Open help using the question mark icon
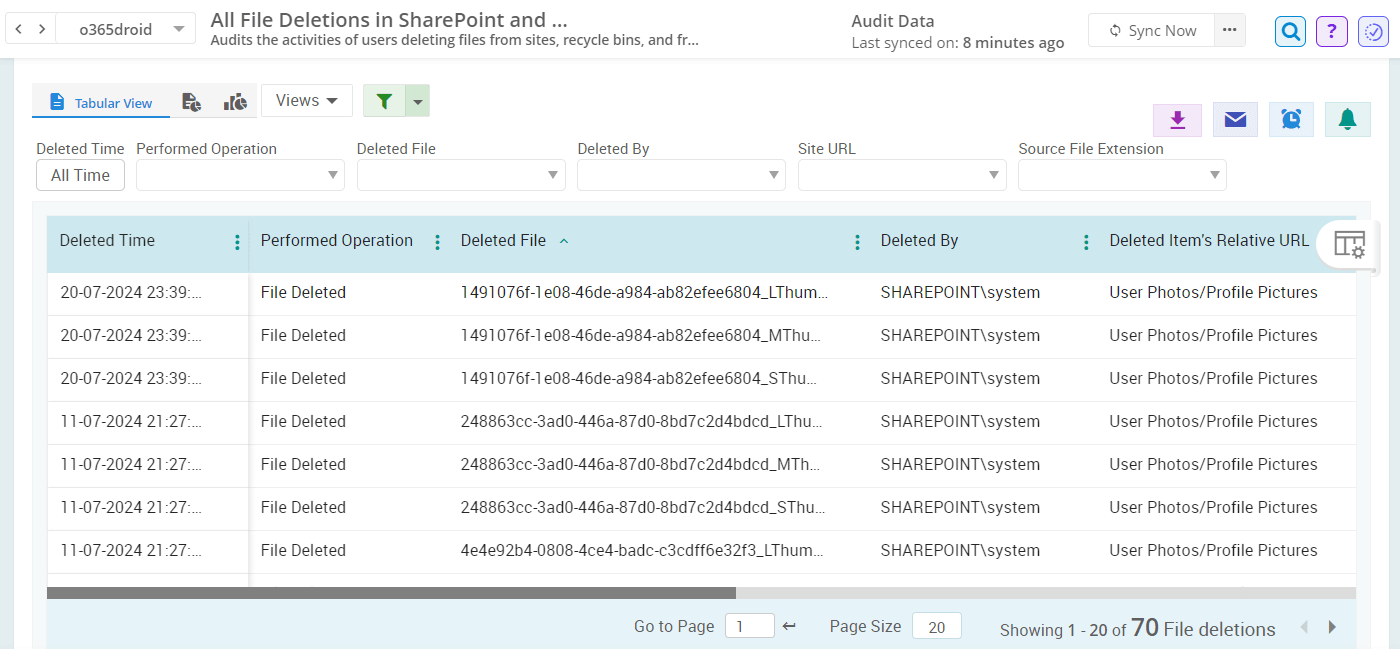This screenshot has height=649, width=1400. 1331,31
